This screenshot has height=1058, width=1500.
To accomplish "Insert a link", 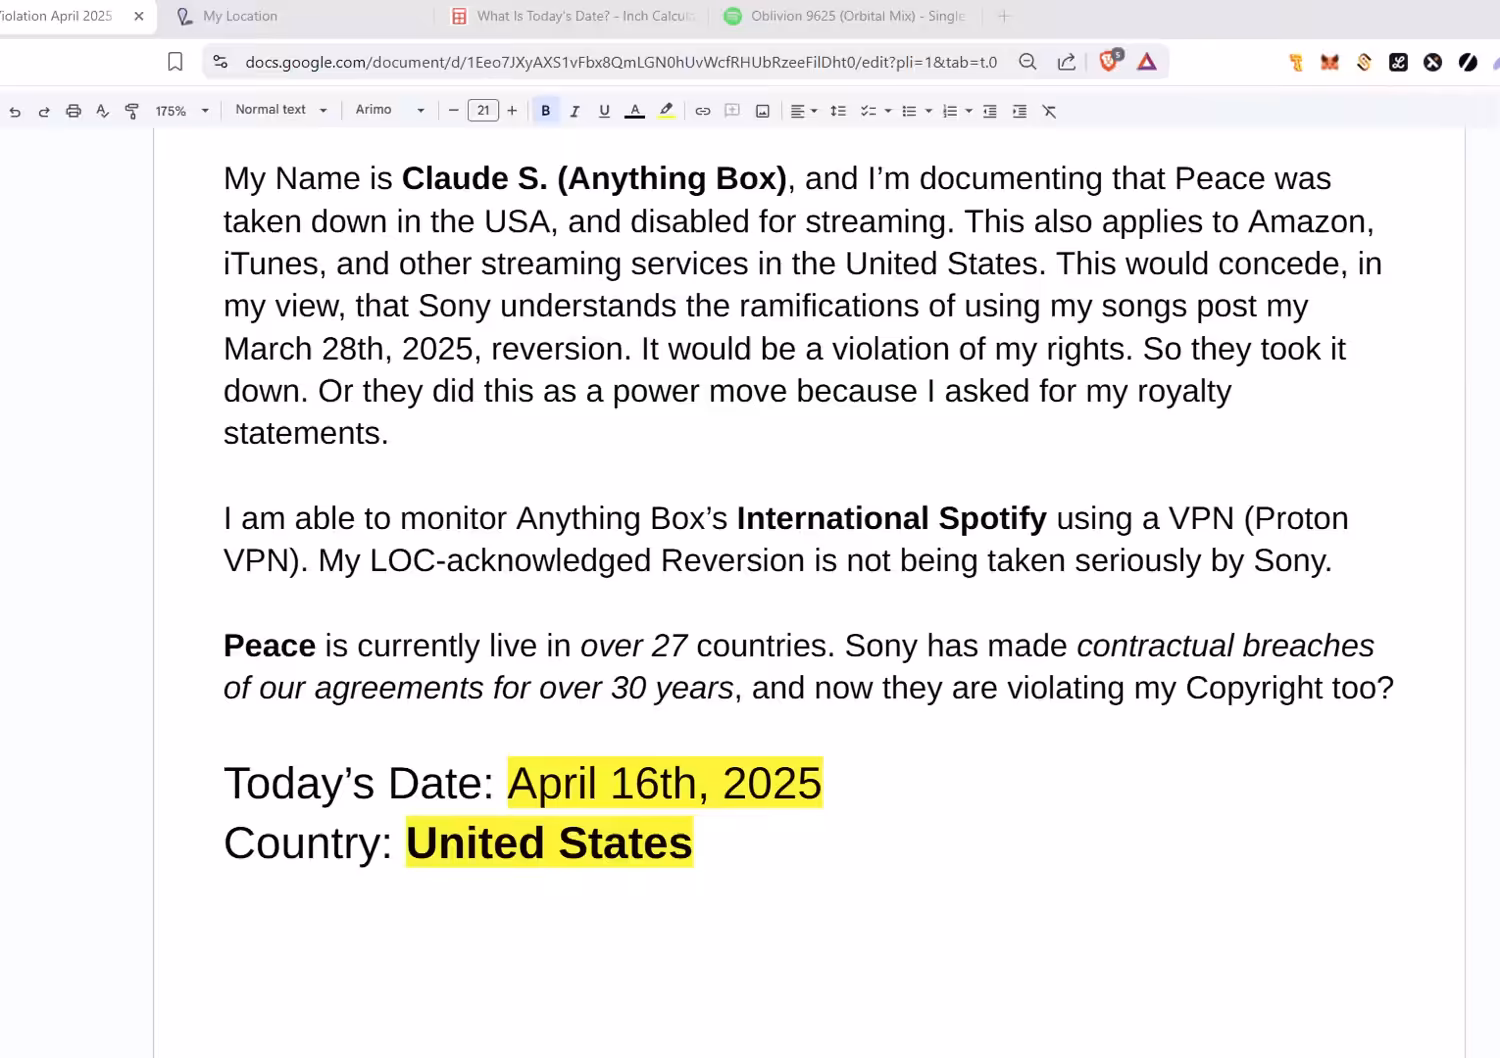I will tap(703, 111).
